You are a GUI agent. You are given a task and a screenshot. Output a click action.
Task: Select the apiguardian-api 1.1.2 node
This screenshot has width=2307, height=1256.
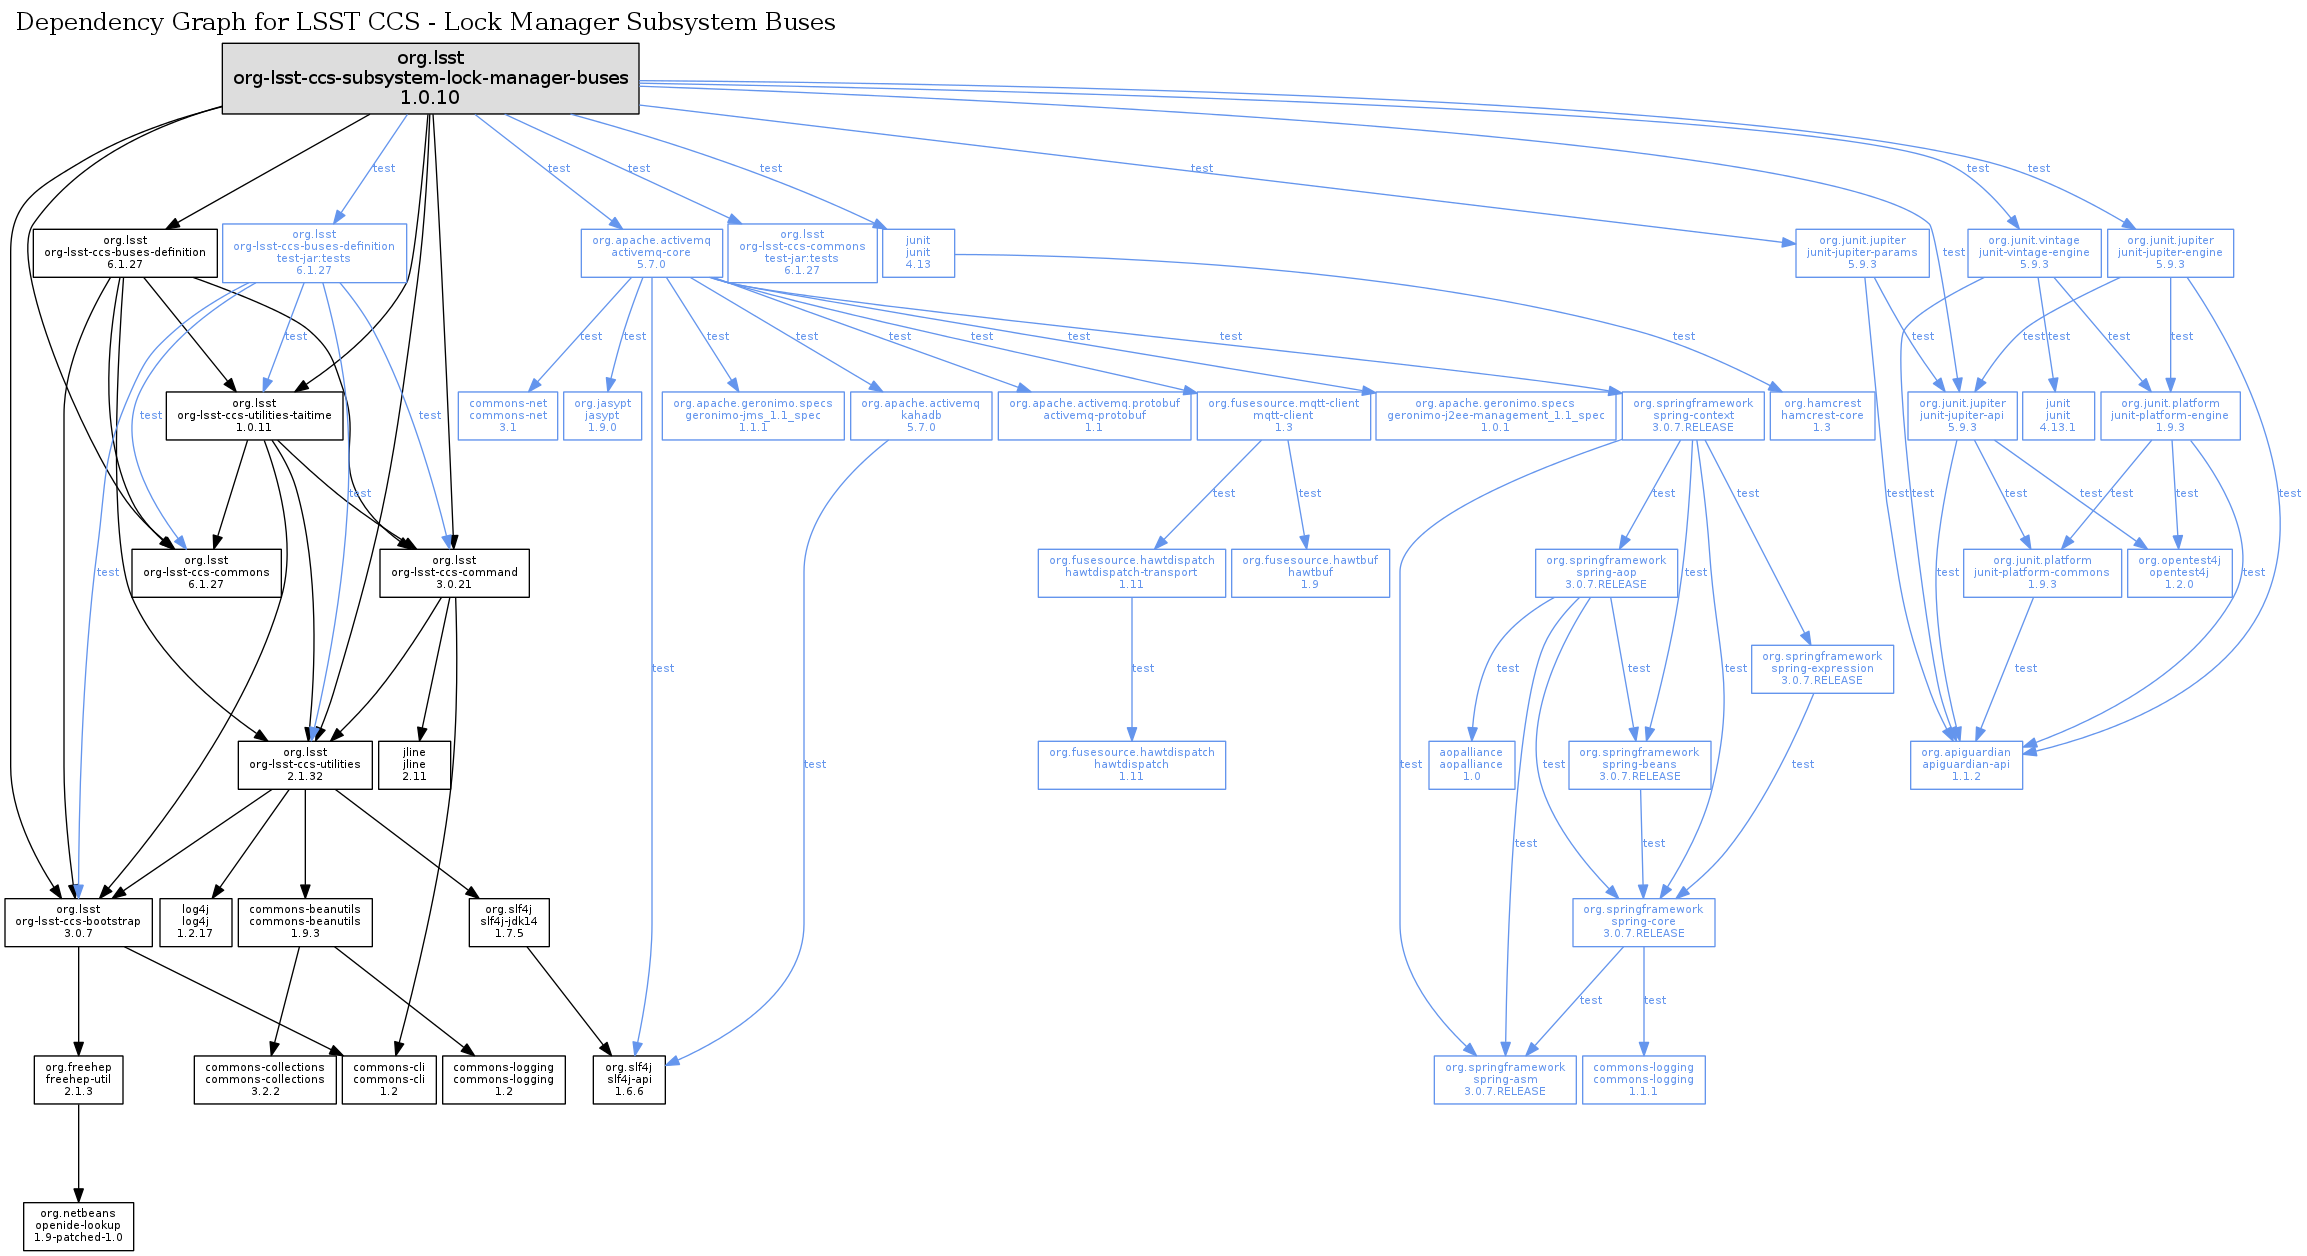click(1965, 764)
